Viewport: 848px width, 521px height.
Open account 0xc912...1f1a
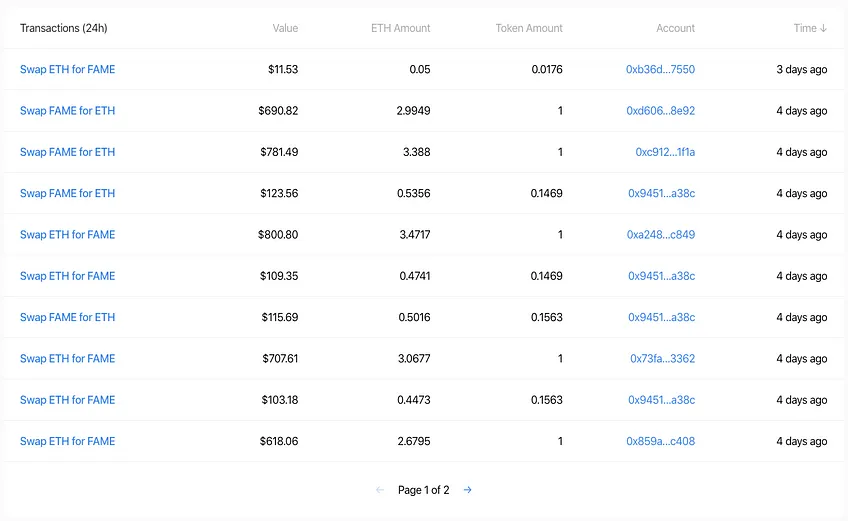[x=665, y=152]
